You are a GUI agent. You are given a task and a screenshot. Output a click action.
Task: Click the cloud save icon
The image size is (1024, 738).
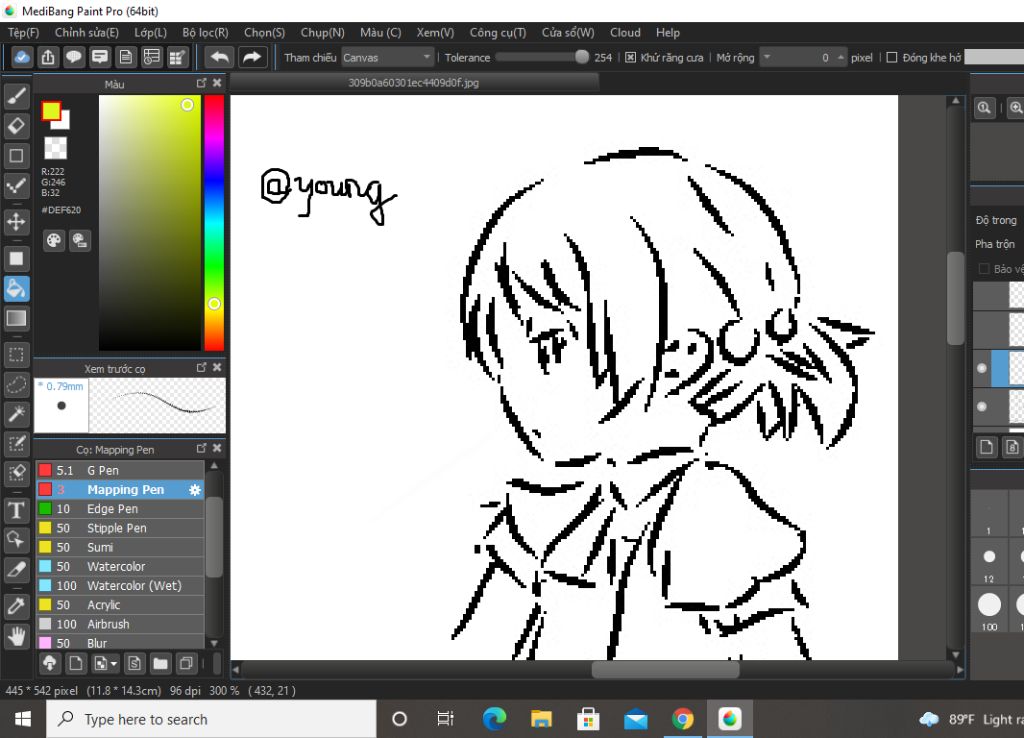coord(22,57)
